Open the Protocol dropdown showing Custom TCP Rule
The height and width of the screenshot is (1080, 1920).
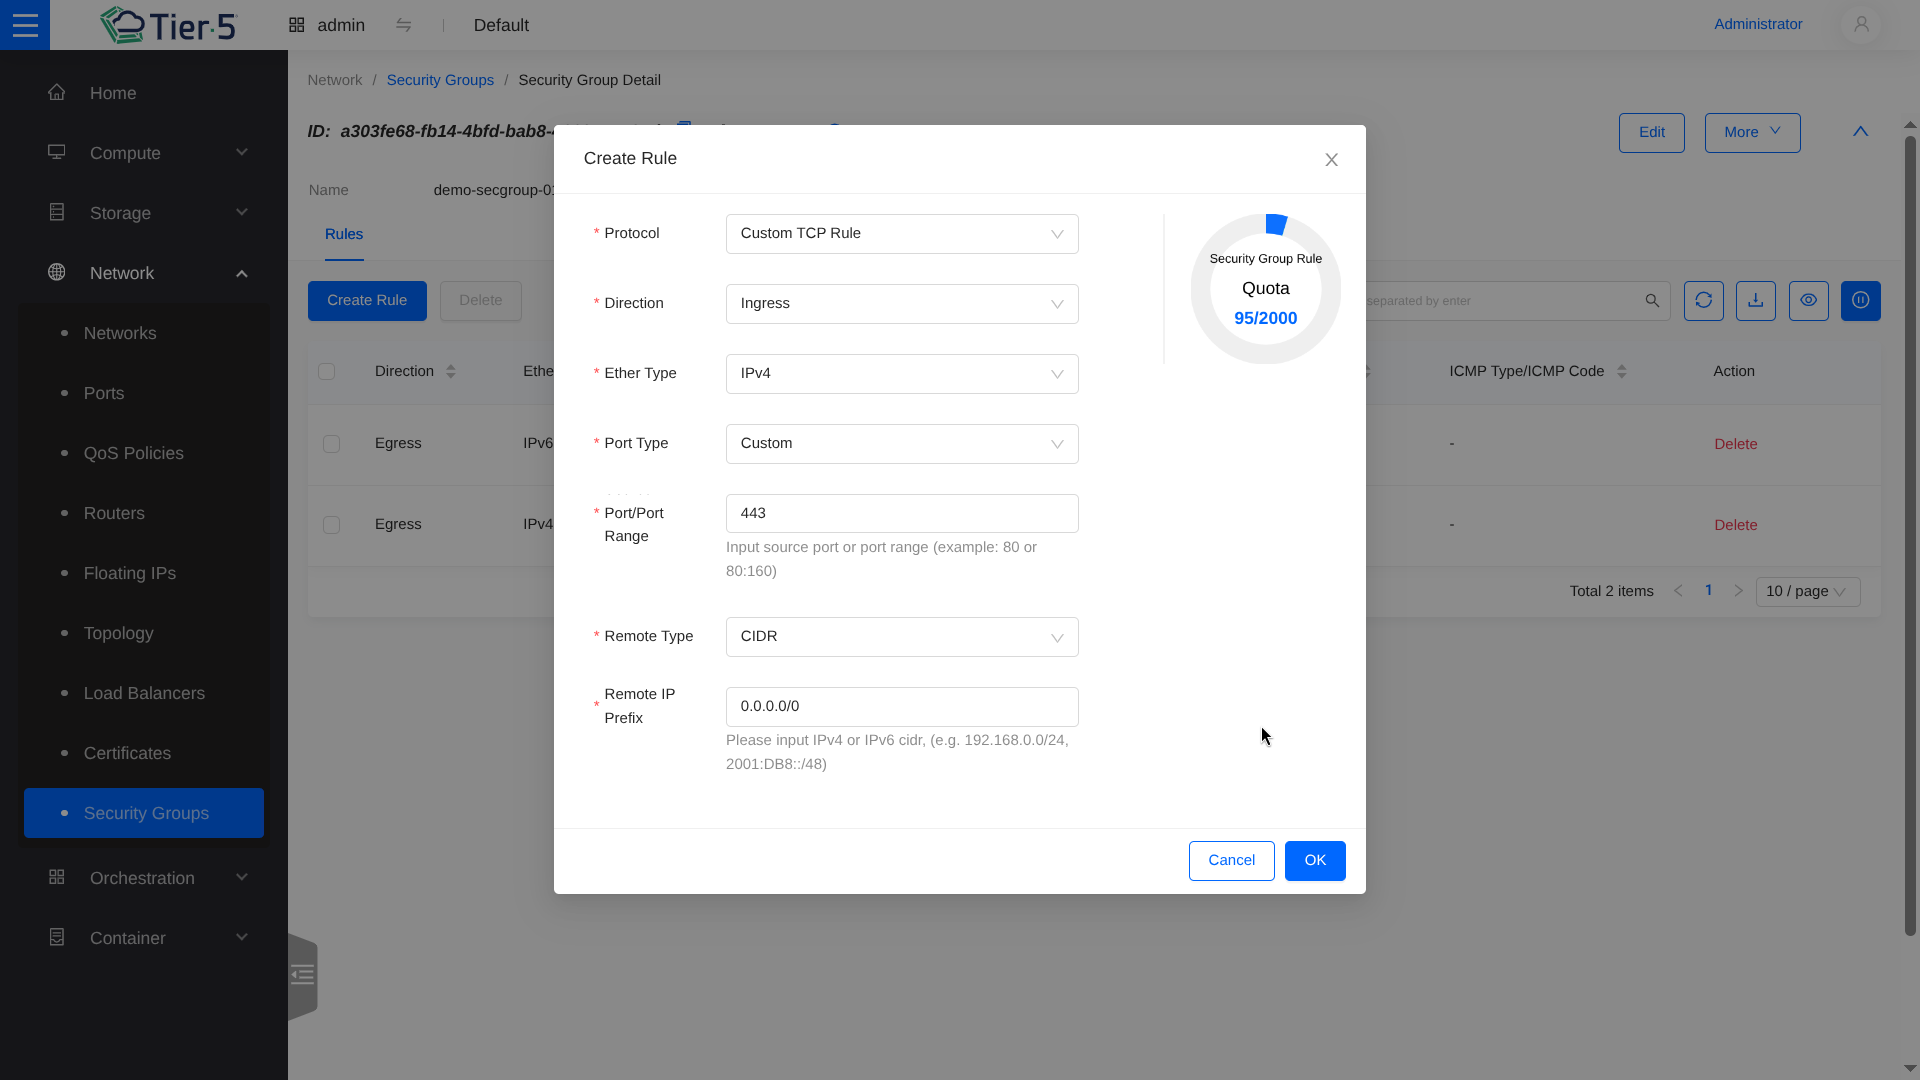[901, 234]
